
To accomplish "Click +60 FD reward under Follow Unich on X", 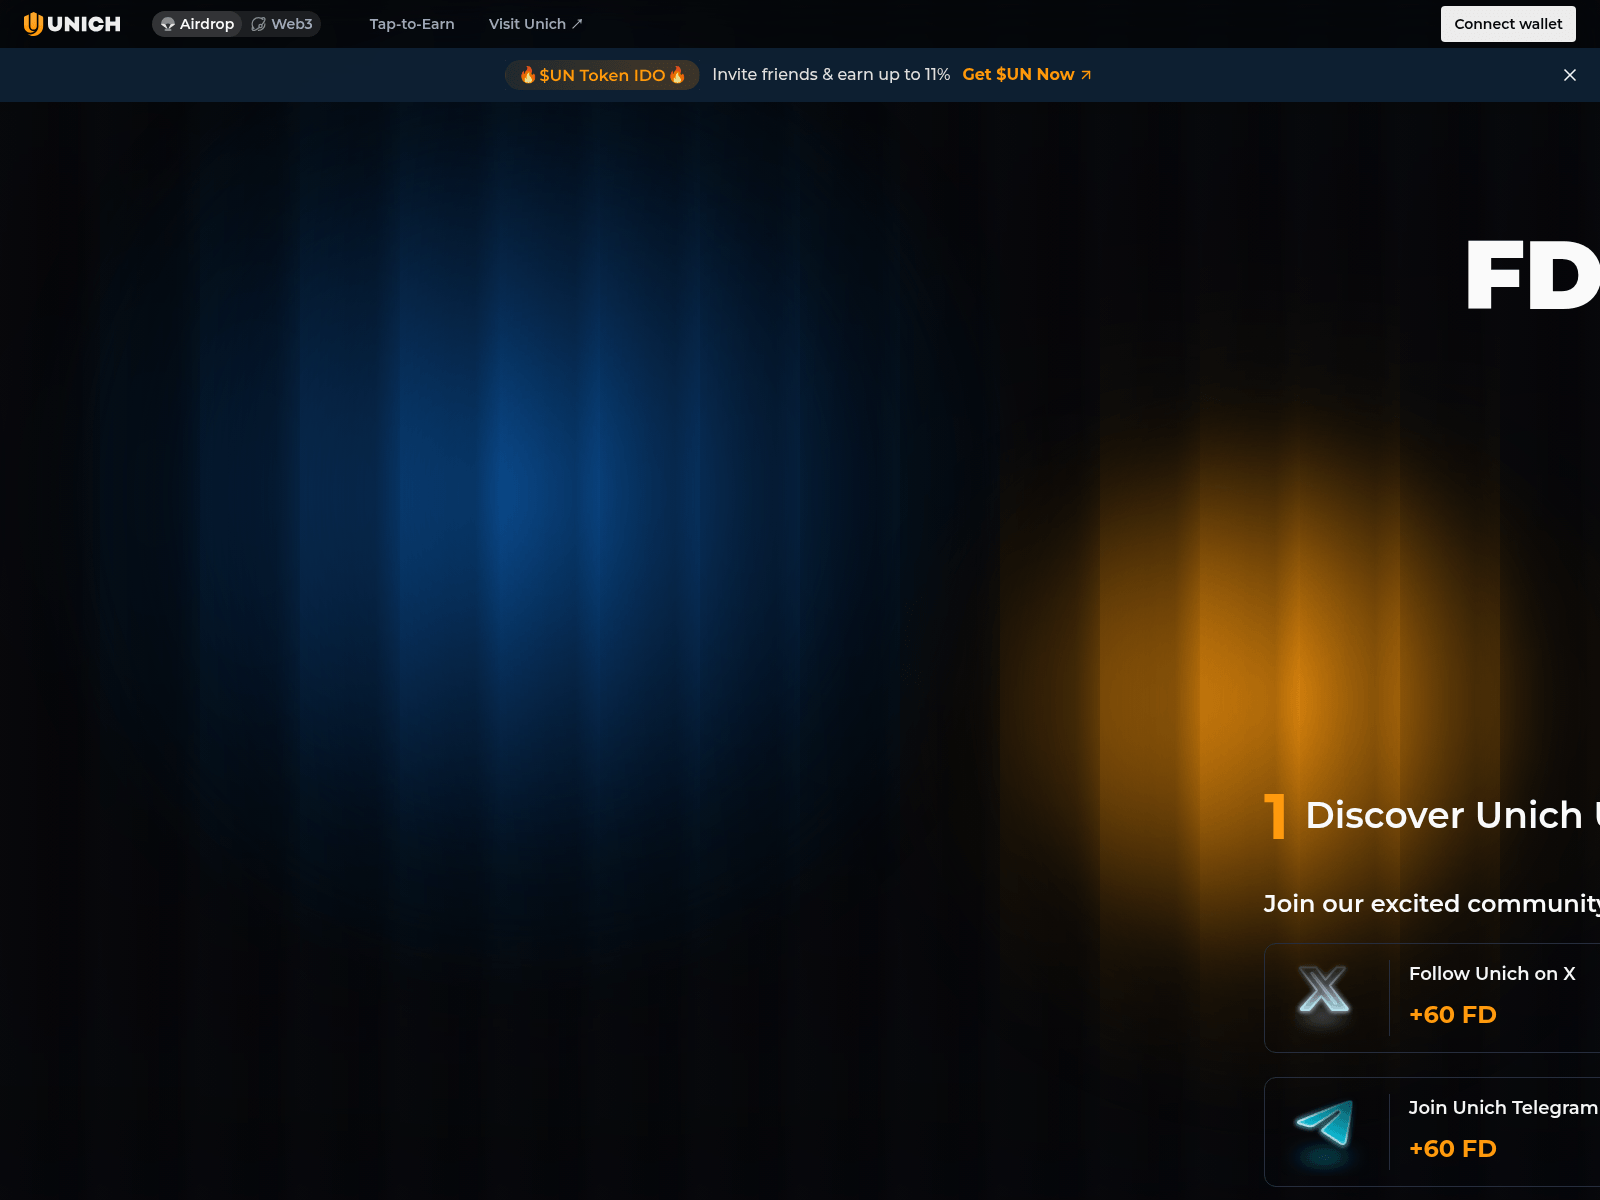I will (1452, 1015).
